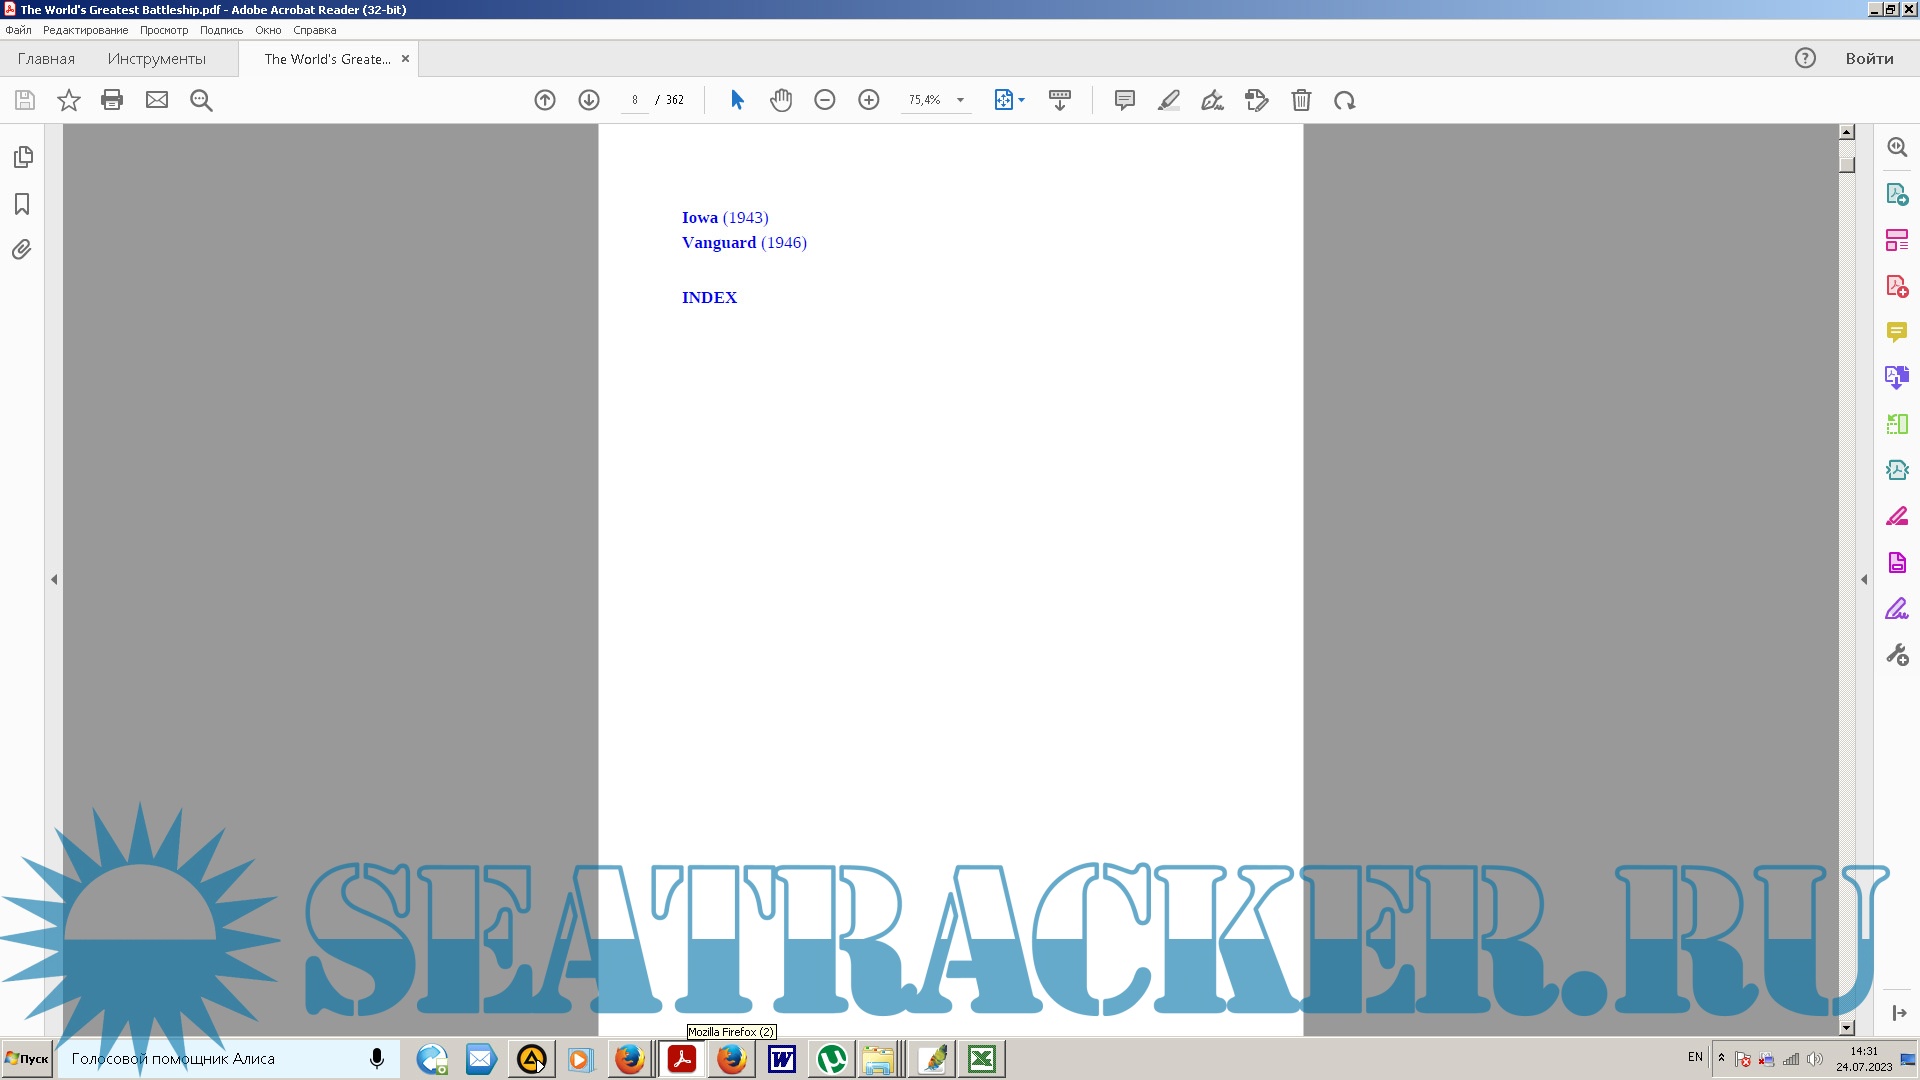This screenshot has height=1080, width=1920.
Task: Click the page number input field
Action: pos(635,100)
